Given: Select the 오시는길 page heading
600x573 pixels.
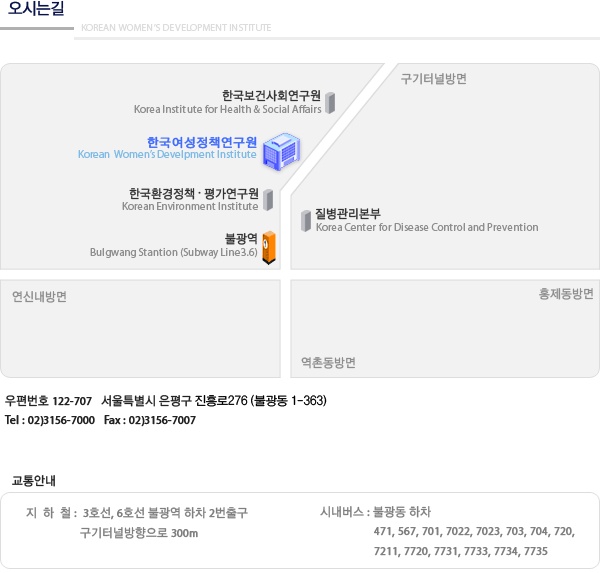Looking at the screenshot, I should pyautogui.click(x=36, y=8).
